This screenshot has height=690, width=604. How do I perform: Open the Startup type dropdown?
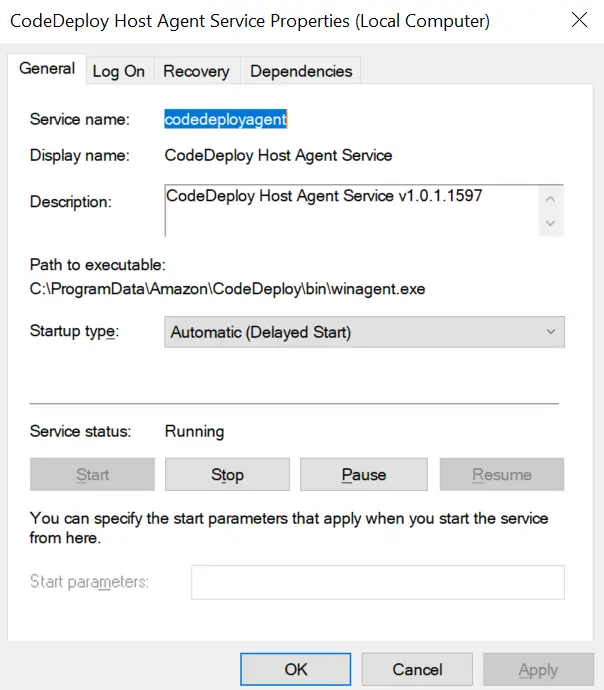click(x=364, y=332)
